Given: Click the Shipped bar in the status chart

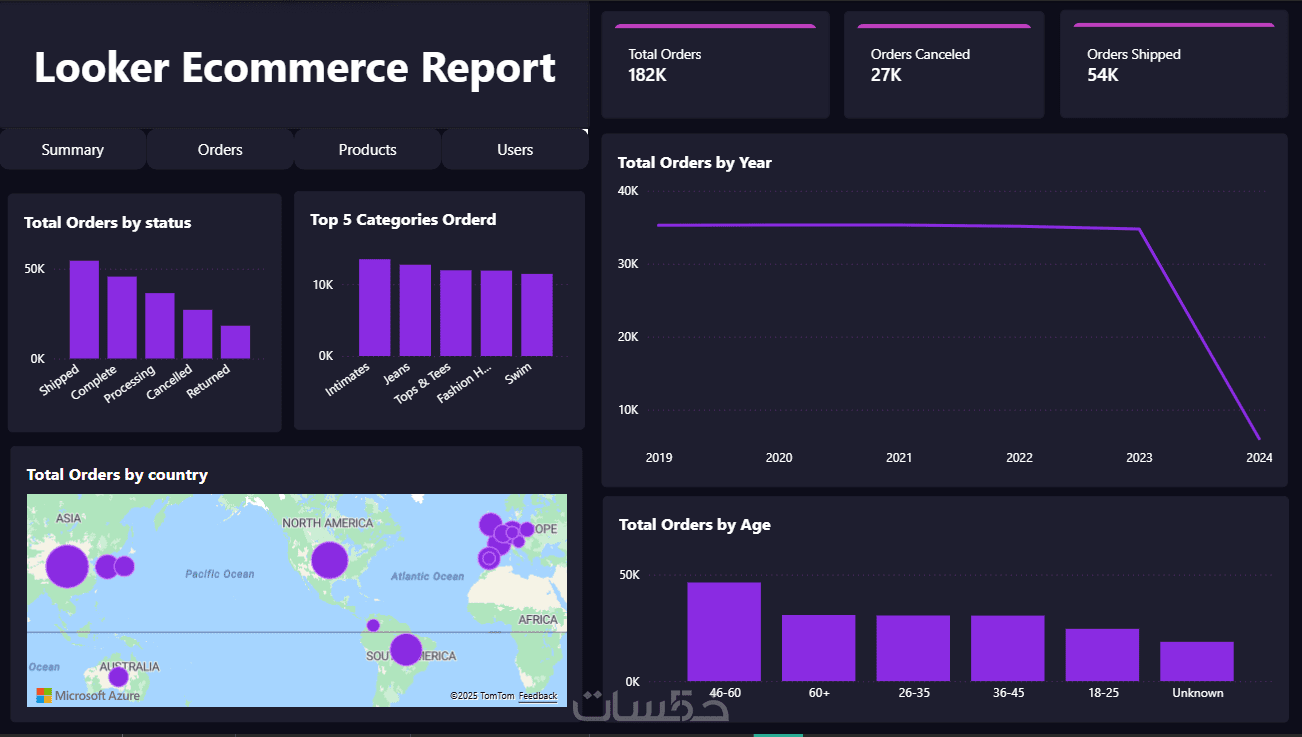Looking at the screenshot, I should pyautogui.click(x=84, y=309).
